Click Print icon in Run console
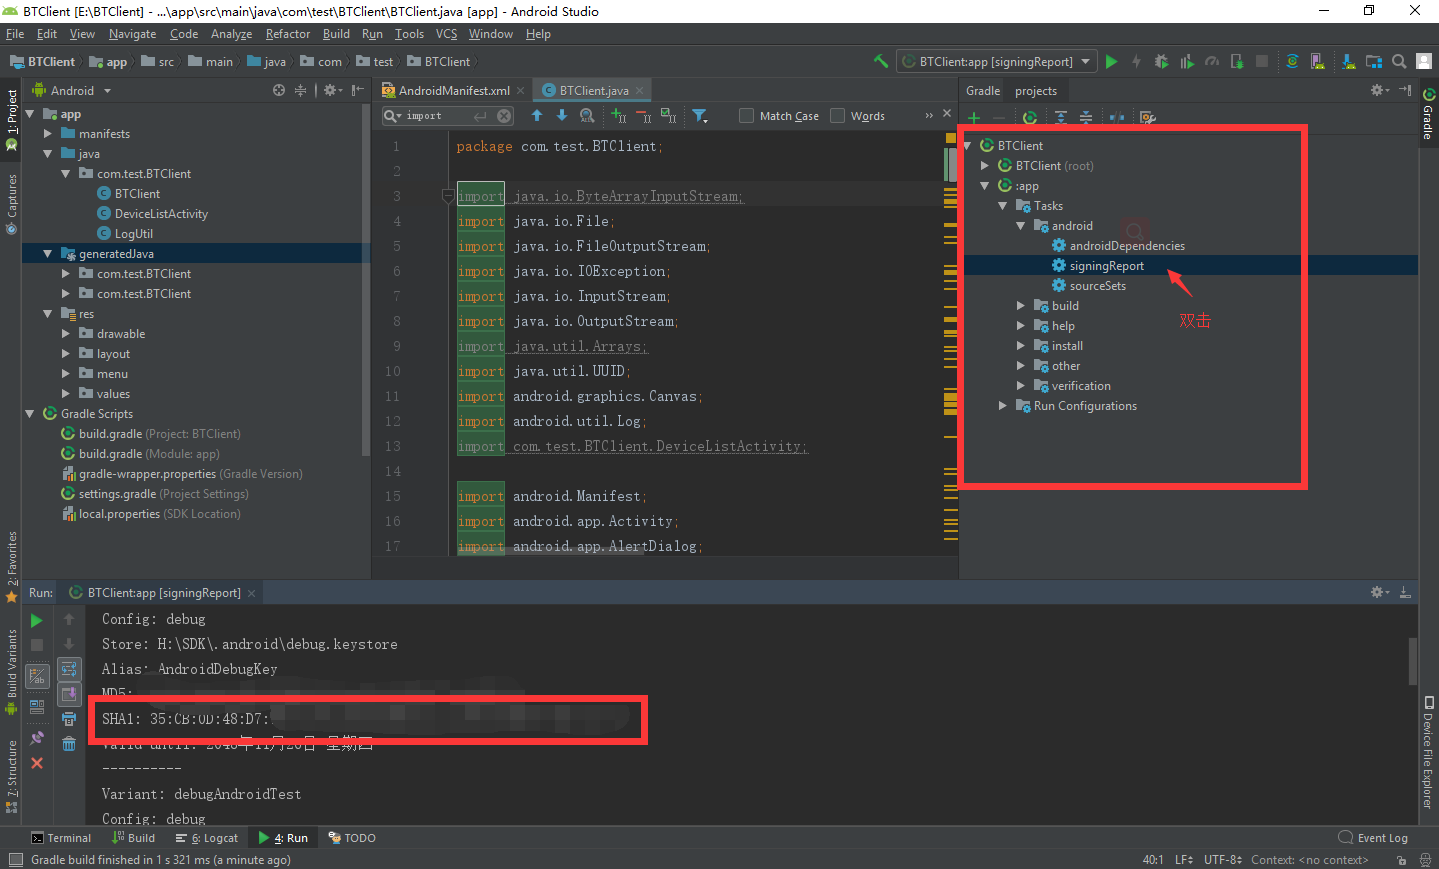1439x869 pixels. [69, 719]
